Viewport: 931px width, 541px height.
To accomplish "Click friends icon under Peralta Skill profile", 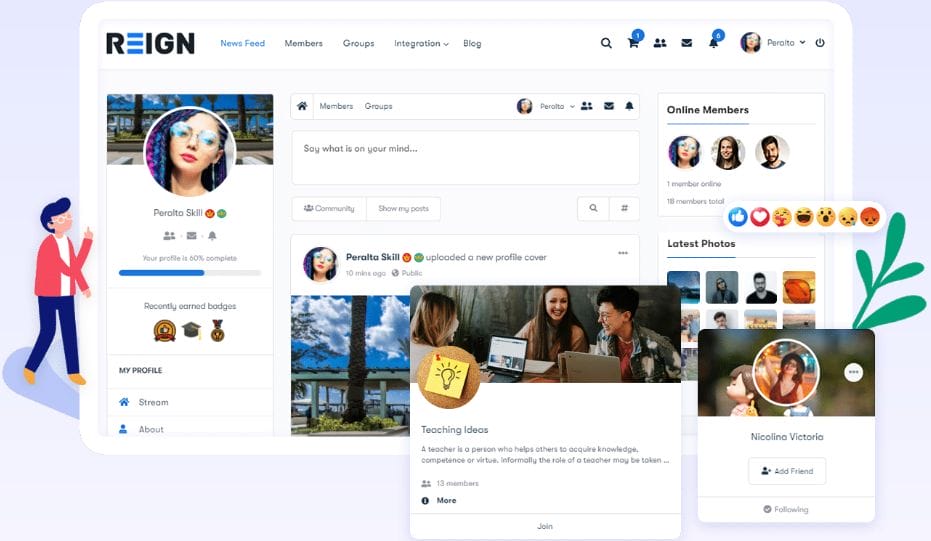I will pos(169,236).
